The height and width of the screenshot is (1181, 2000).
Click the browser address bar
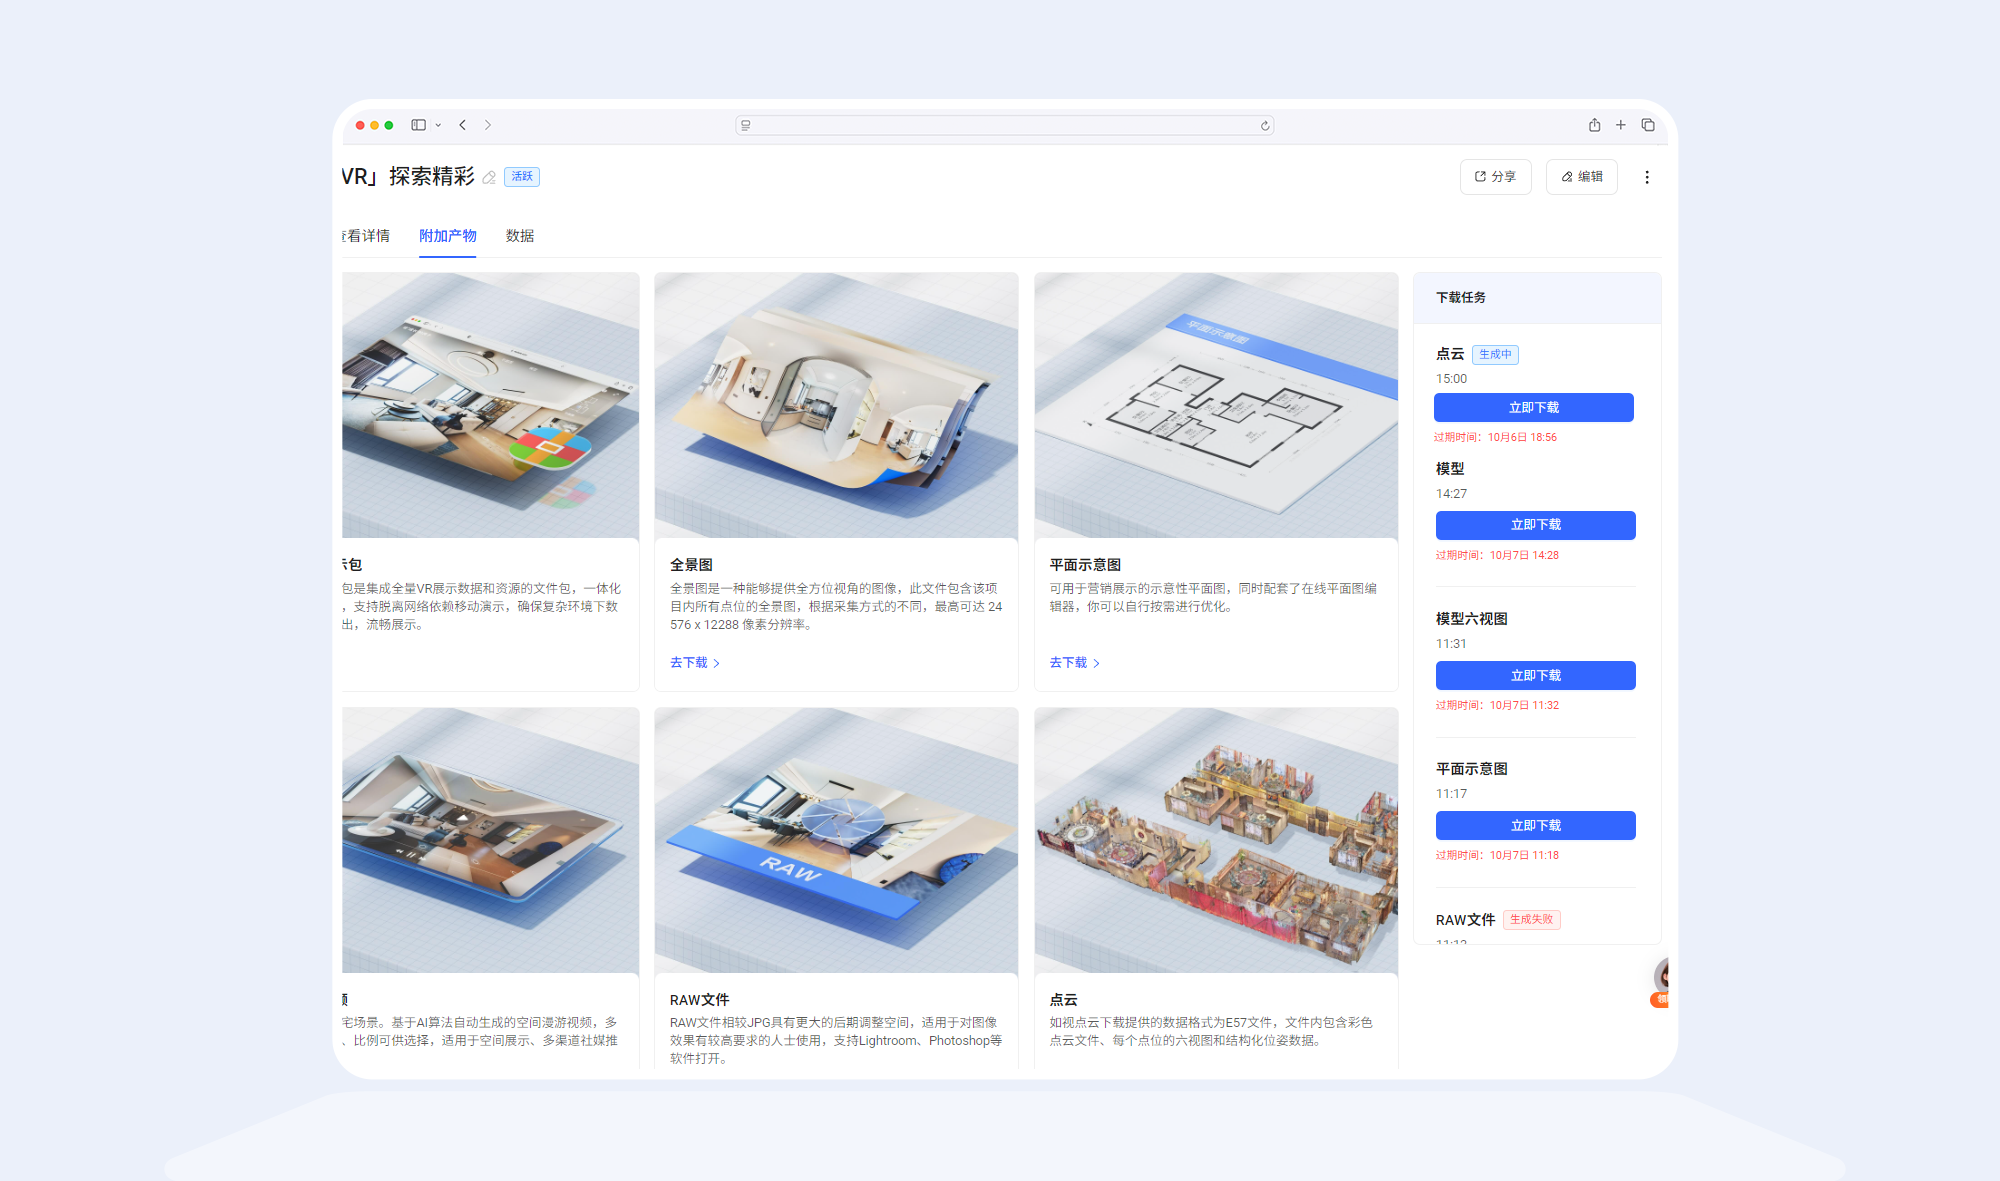(1004, 125)
